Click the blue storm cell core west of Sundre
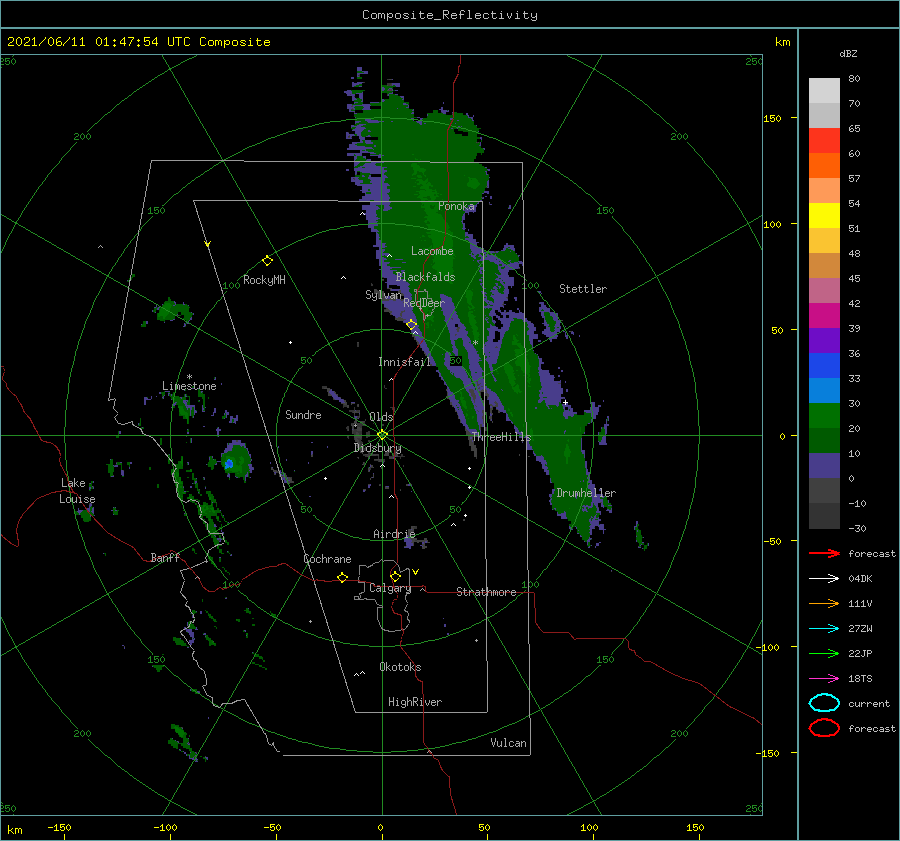Image resolution: width=900 pixels, height=841 pixels. [x=229, y=463]
